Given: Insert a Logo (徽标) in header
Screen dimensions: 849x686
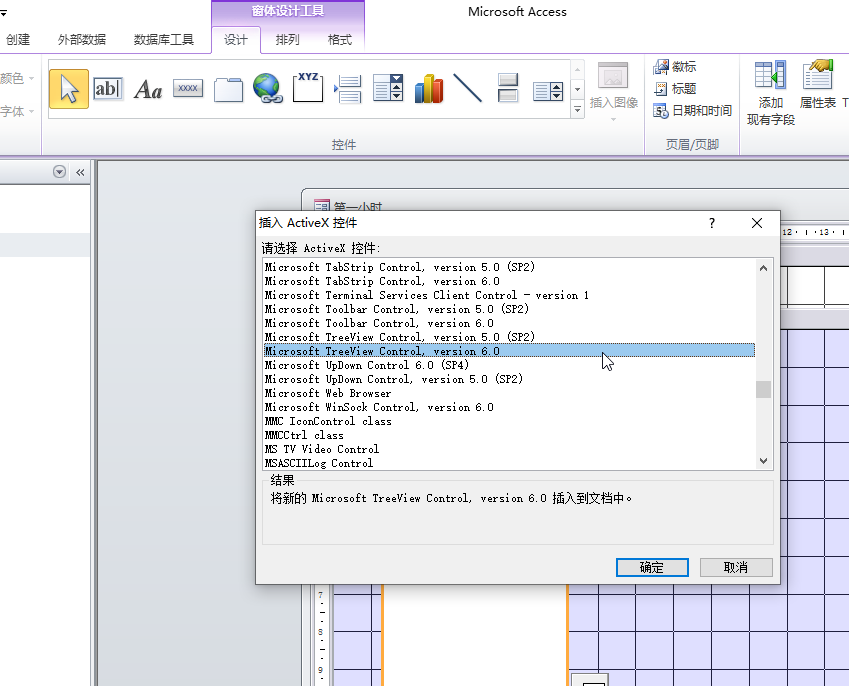Looking at the screenshot, I should click(x=675, y=67).
